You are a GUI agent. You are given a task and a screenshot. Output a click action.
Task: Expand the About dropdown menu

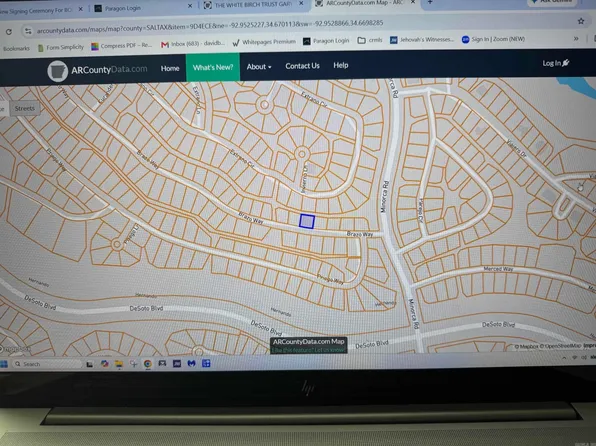(x=259, y=67)
